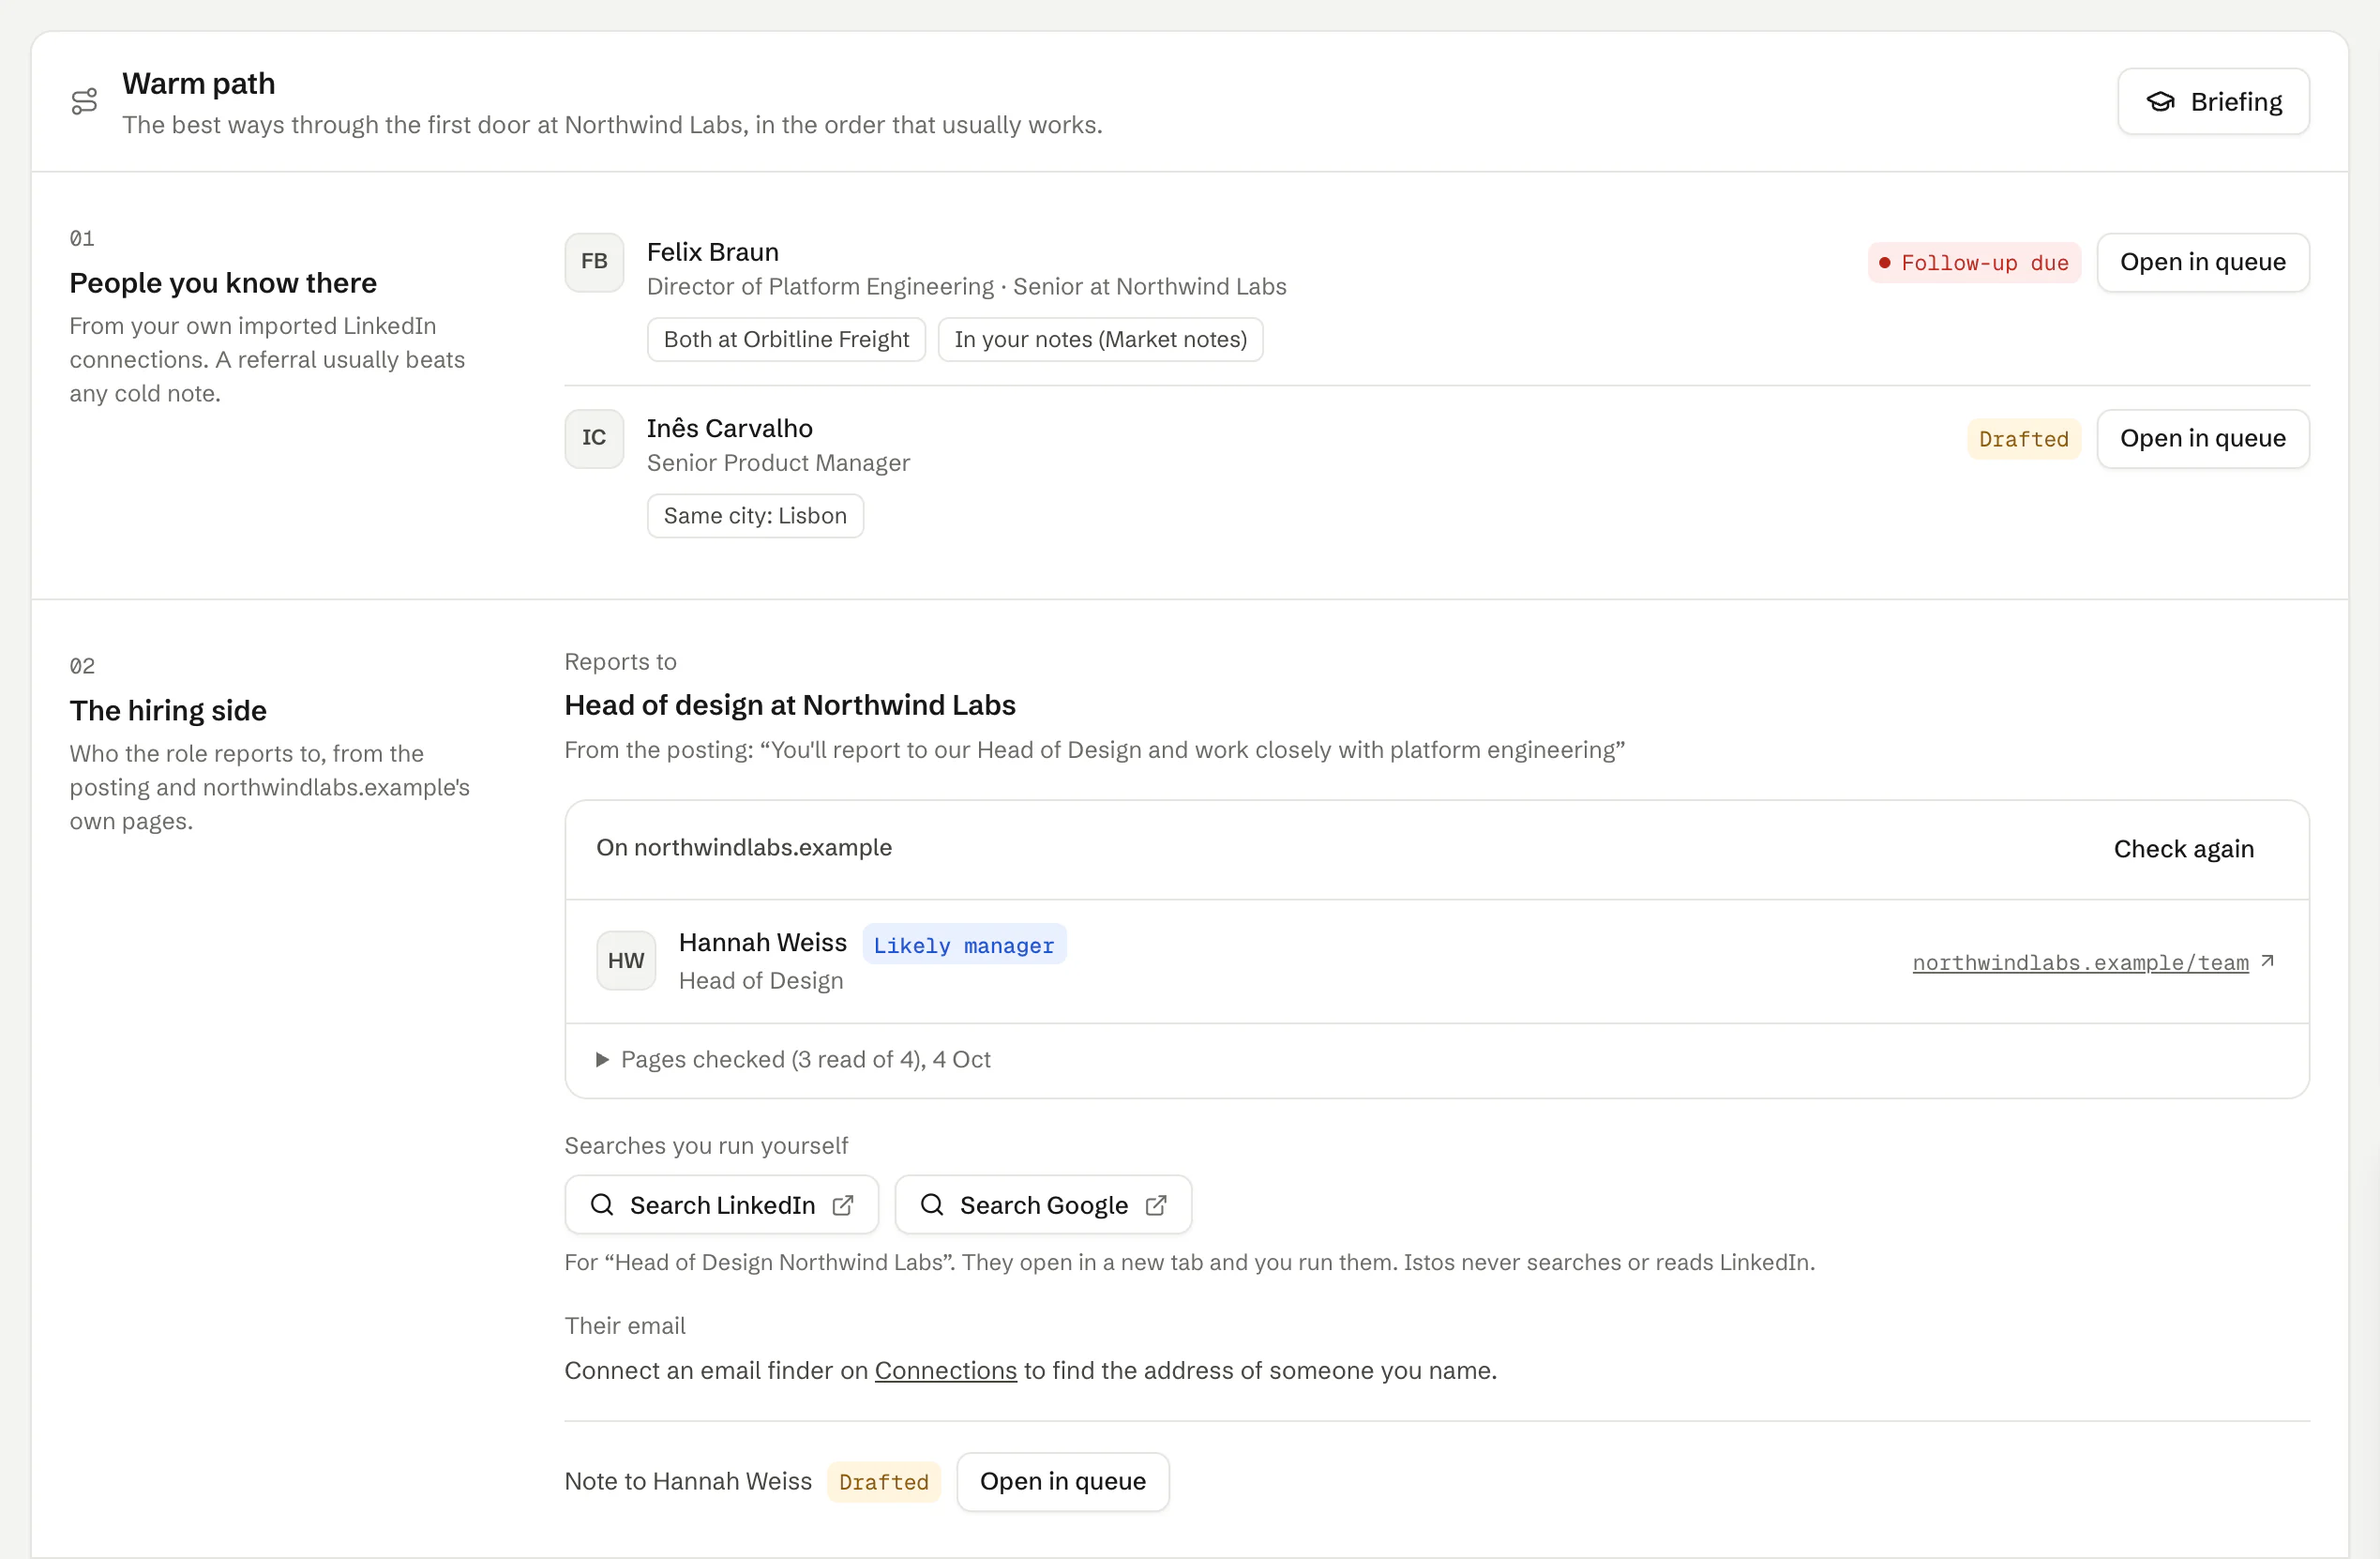Click the magnifier icon in Search LinkedIn
The image size is (2380, 1559).
pyautogui.click(x=602, y=1204)
